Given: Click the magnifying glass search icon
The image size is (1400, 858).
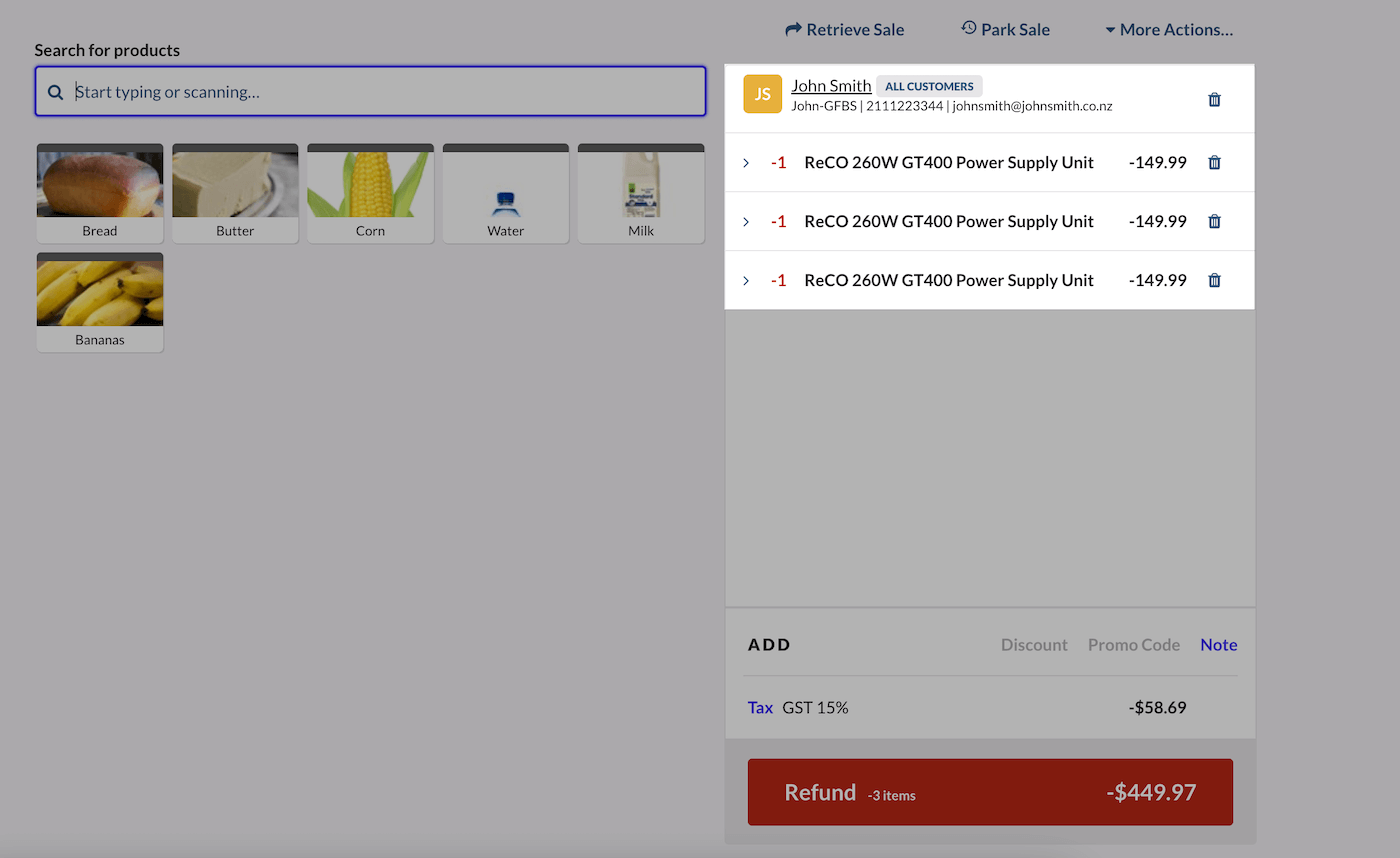Looking at the screenshot, I should coord(55,91).
